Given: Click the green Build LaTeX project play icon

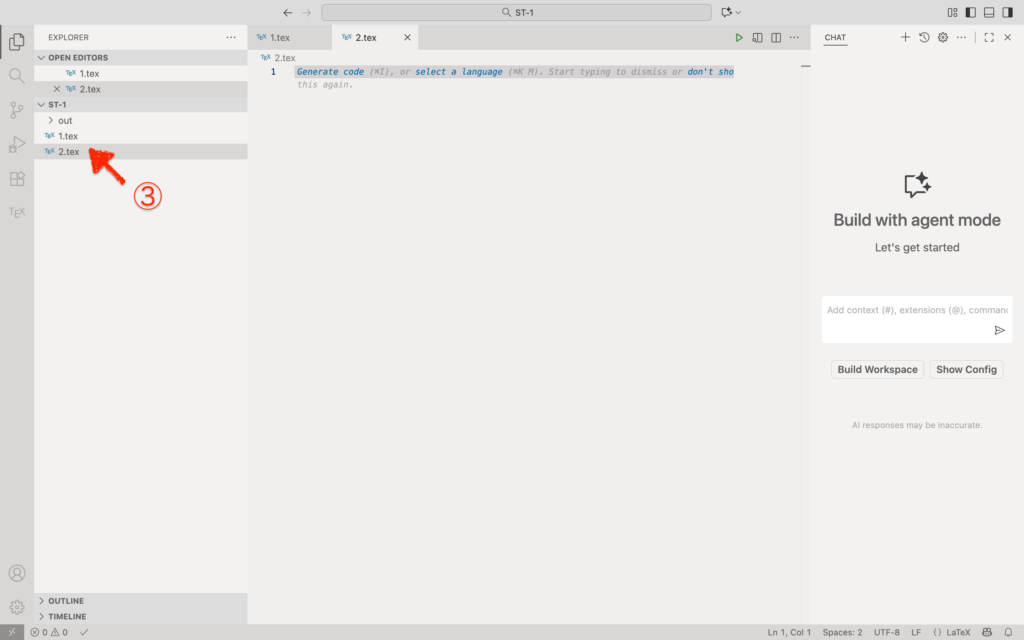Looking at the screenshot, I should tap(739, 38).
